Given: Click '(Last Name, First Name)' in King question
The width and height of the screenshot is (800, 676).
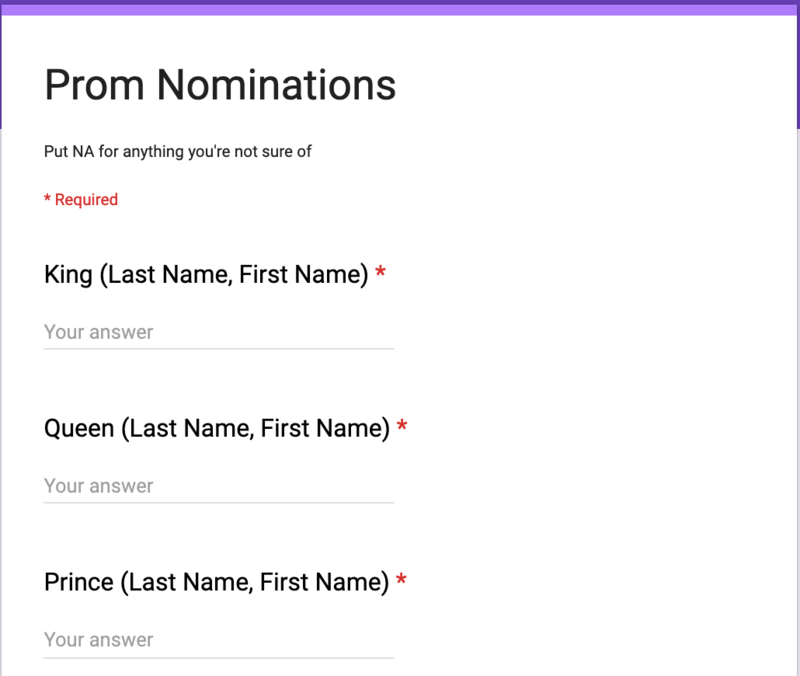Looking at the screenshot, I should coord(234,274).
